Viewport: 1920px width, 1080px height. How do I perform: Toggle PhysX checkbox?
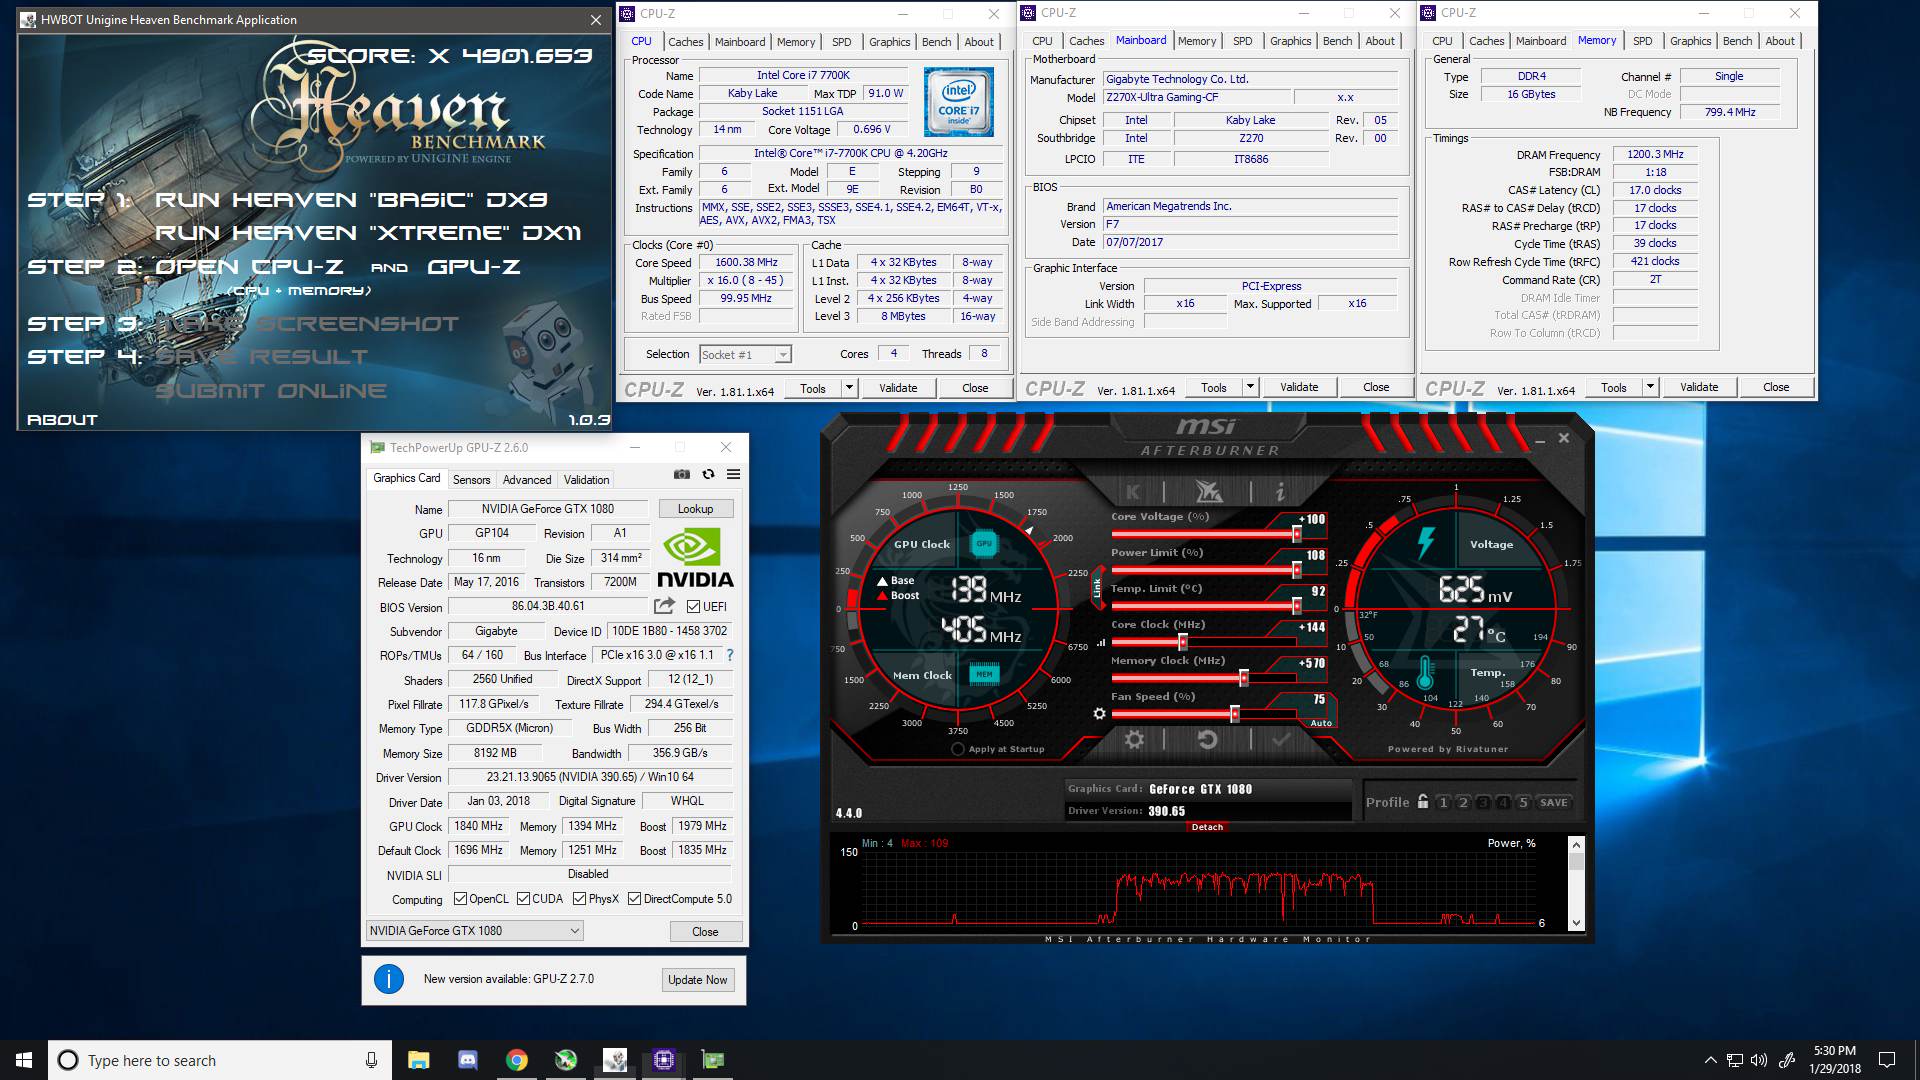point(579,899)
